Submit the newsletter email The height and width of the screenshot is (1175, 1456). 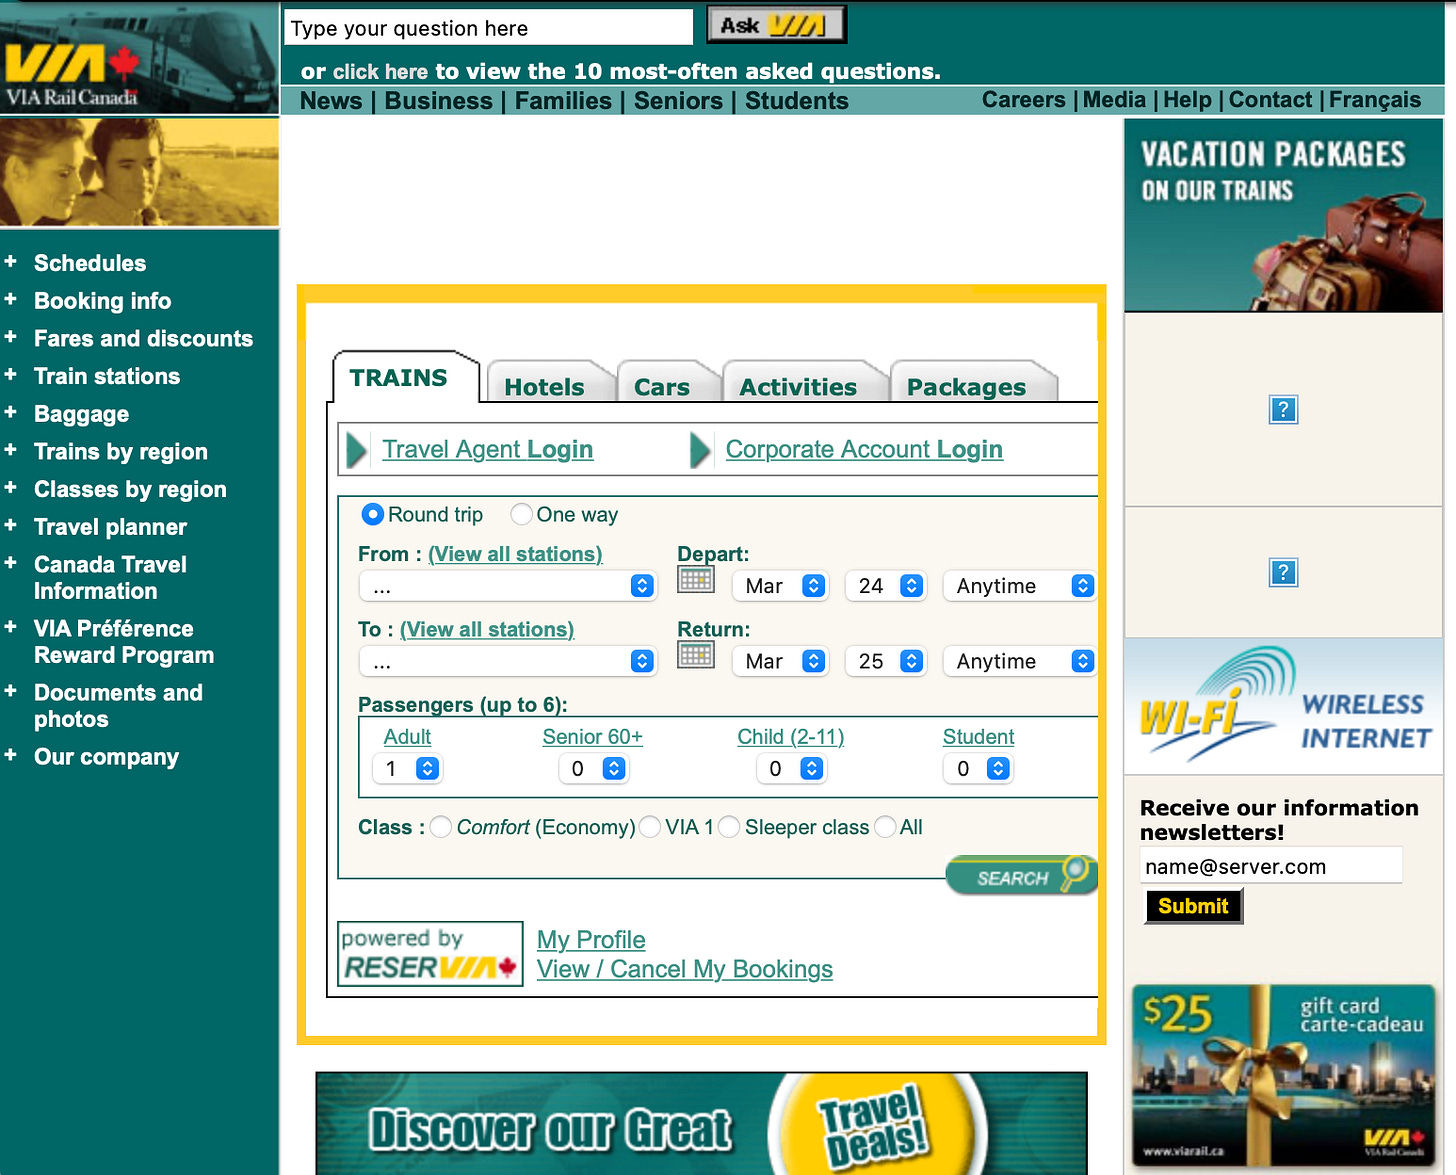1193,906
